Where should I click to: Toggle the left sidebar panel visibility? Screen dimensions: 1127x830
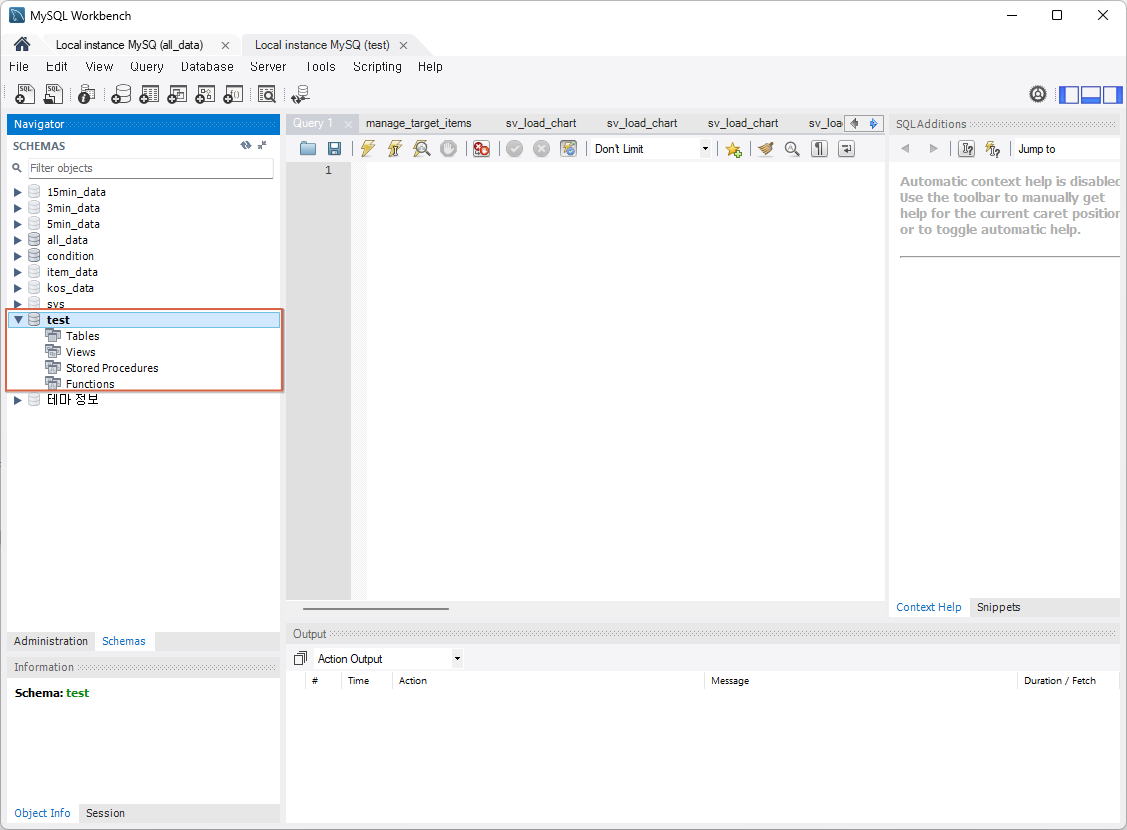point(1070,94)
